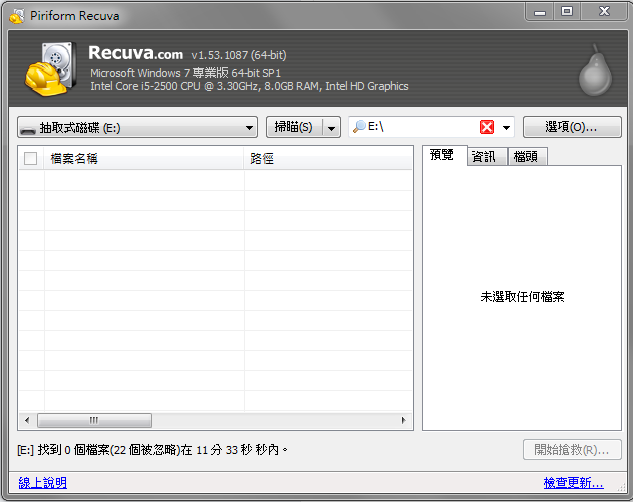
Task: Click the Recuva title bar app icon
Action: click(x=17, y=16)
